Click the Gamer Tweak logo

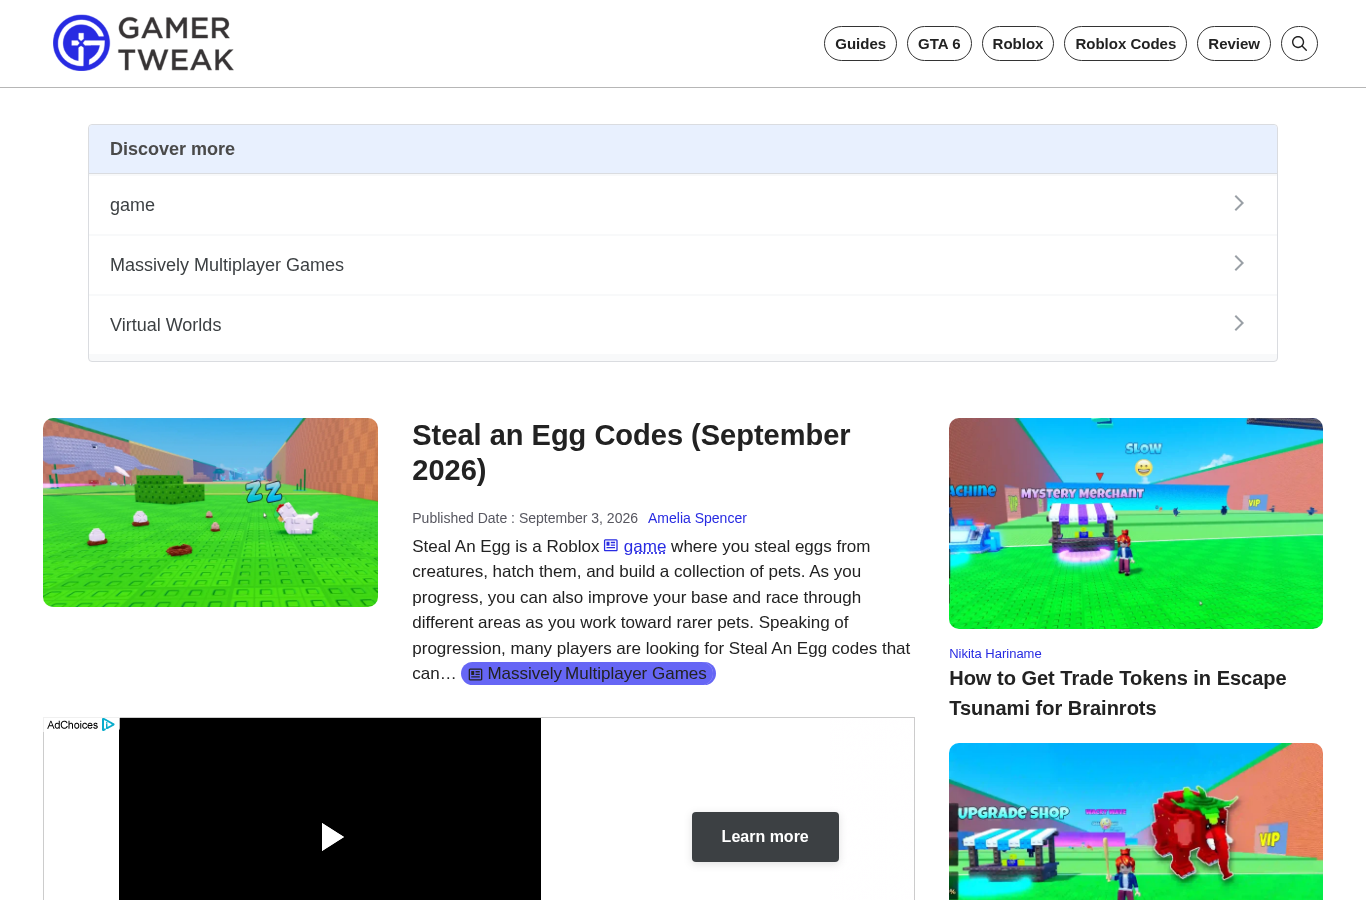pos(144,43)
